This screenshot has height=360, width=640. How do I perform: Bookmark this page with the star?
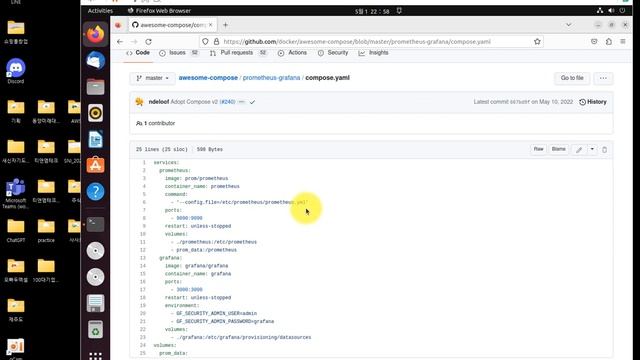tap(537, 42)
